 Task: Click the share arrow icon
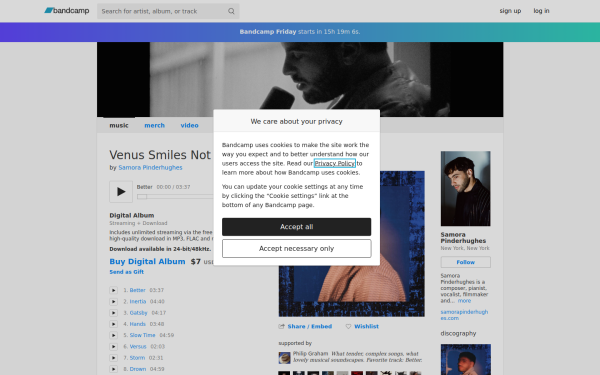(x=282, y=326)
